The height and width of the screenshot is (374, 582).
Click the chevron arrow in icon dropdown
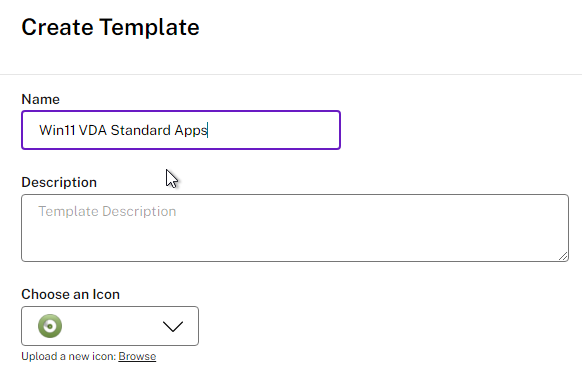[173, 327]
